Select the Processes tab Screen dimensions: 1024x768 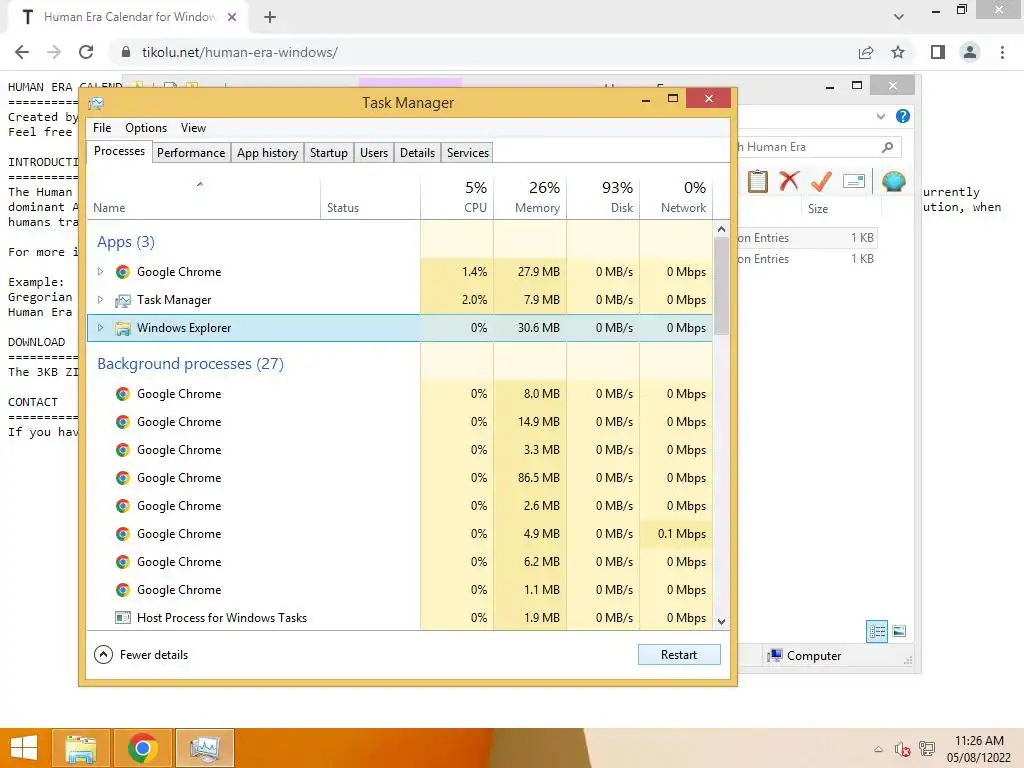(x=120, y=151)
